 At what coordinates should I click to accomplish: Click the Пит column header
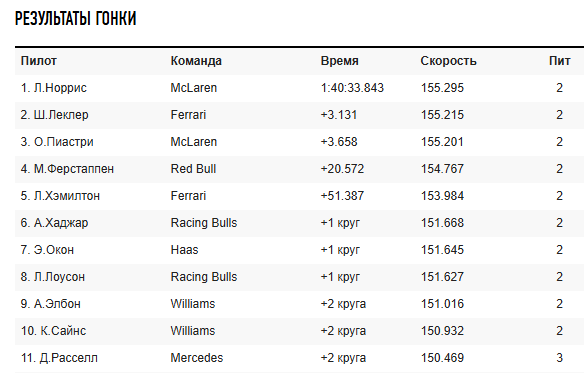pos(559,61)
